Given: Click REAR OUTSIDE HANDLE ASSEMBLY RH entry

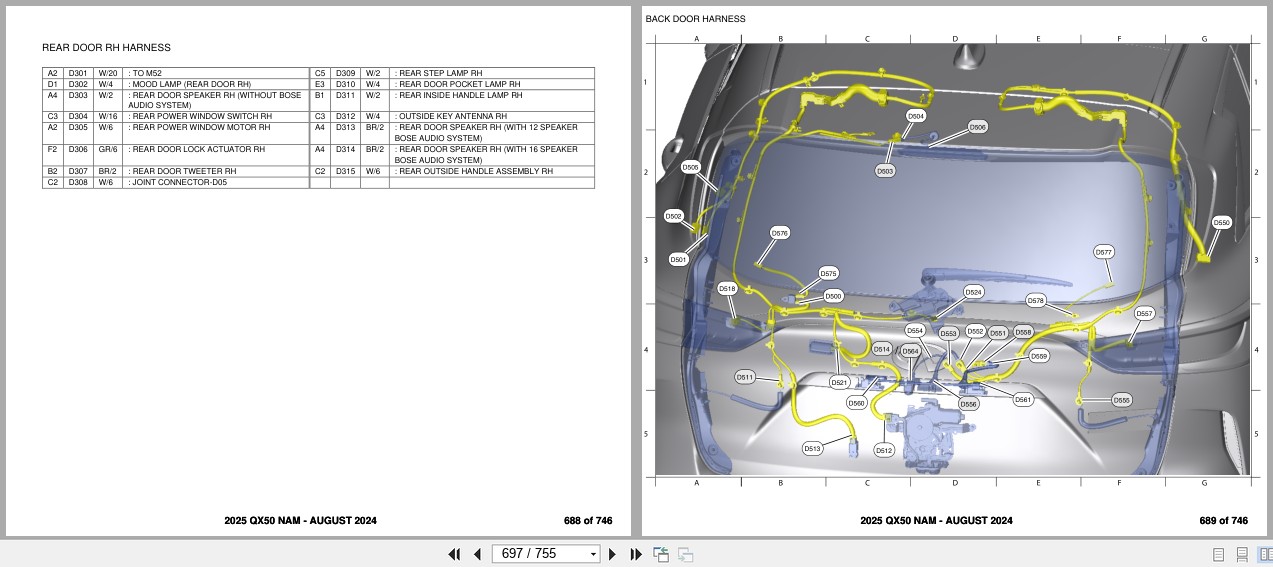Looking at the screenshot, I should tap(476, 171).
